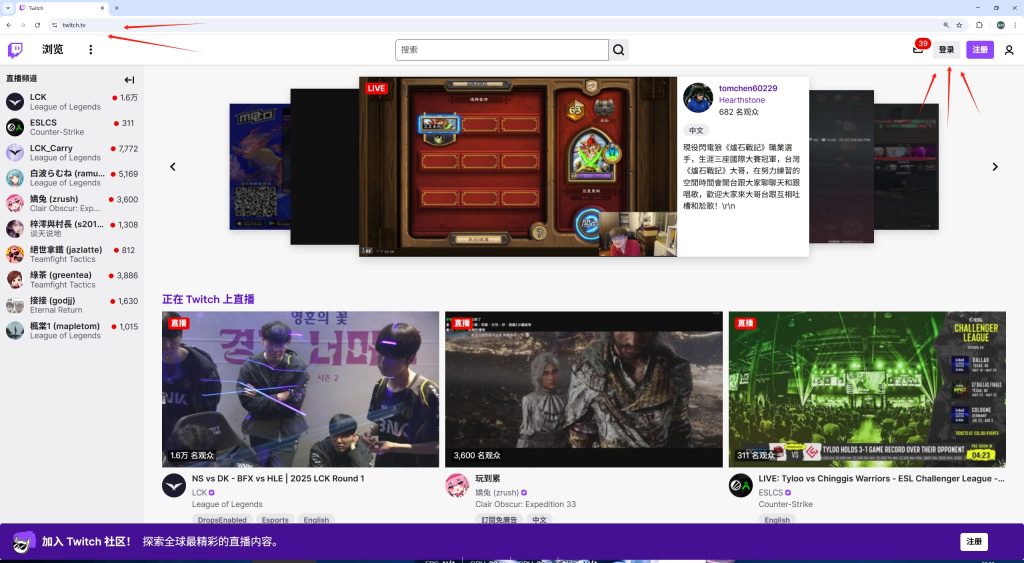The height and width of the screenshot is (563, 1024).
Task: Open tomchen60229 channel link
Action: pyautogui.click(x=748, y=88)
